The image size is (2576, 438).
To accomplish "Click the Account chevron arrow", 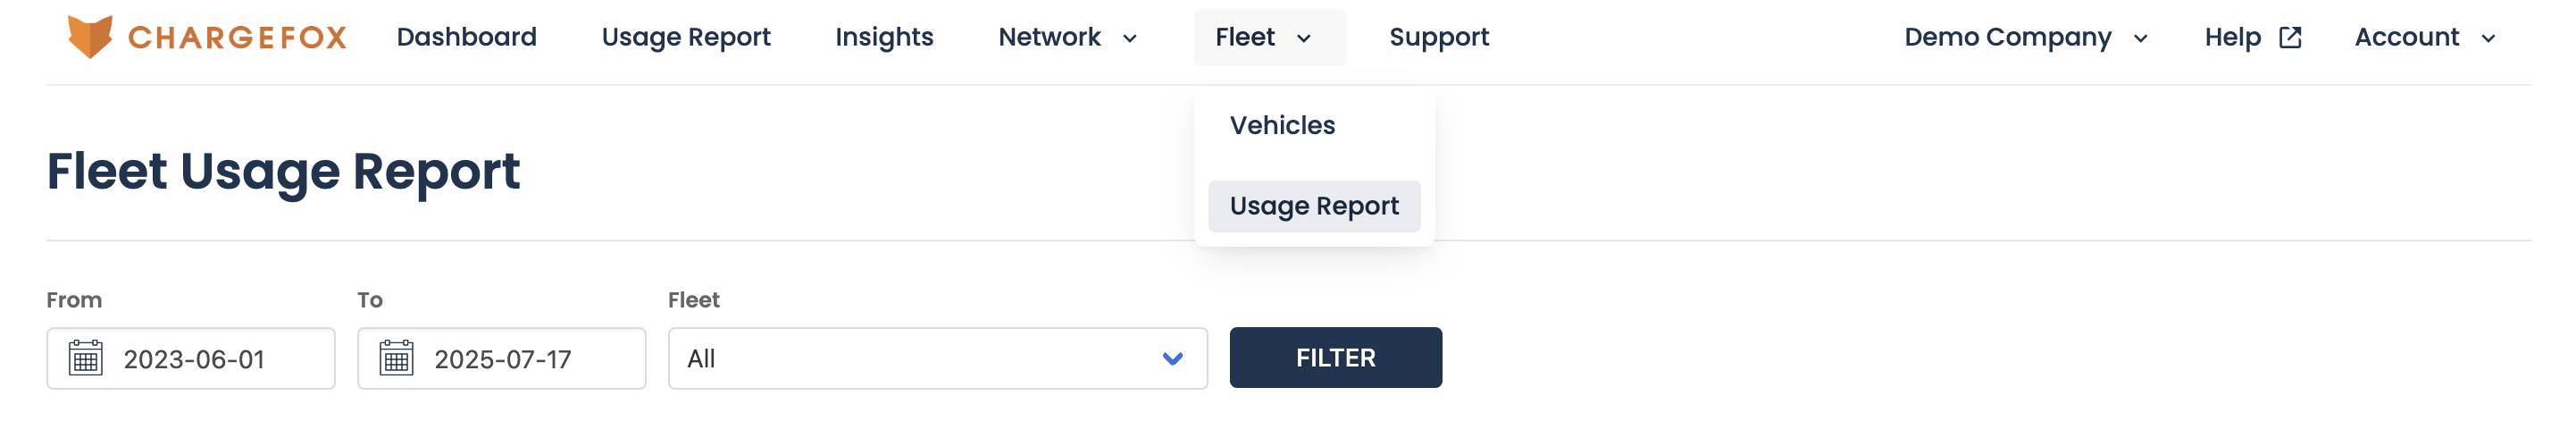I will [x=2489, y=39].
